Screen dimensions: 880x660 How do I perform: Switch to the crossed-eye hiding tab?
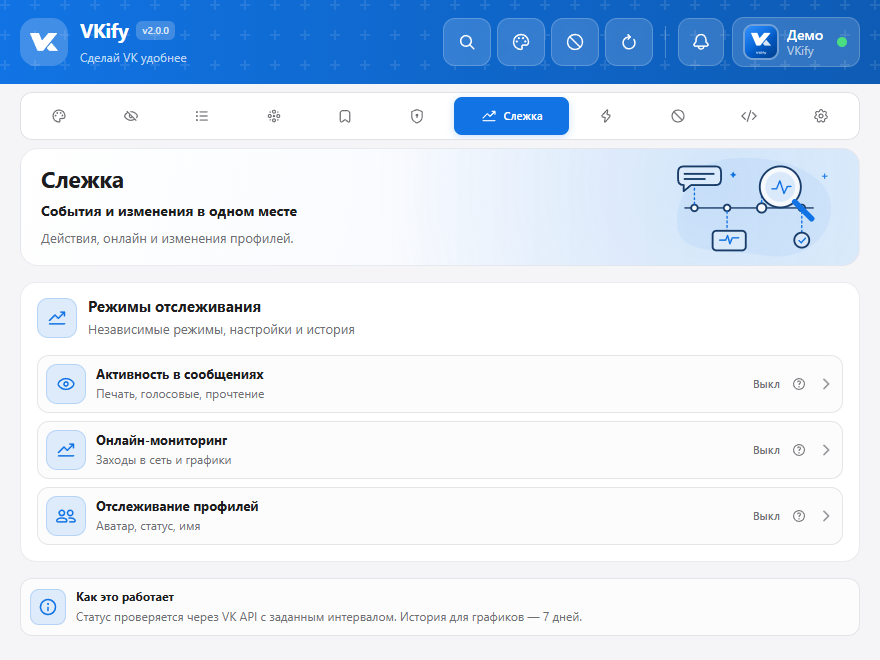coord(131,116)
